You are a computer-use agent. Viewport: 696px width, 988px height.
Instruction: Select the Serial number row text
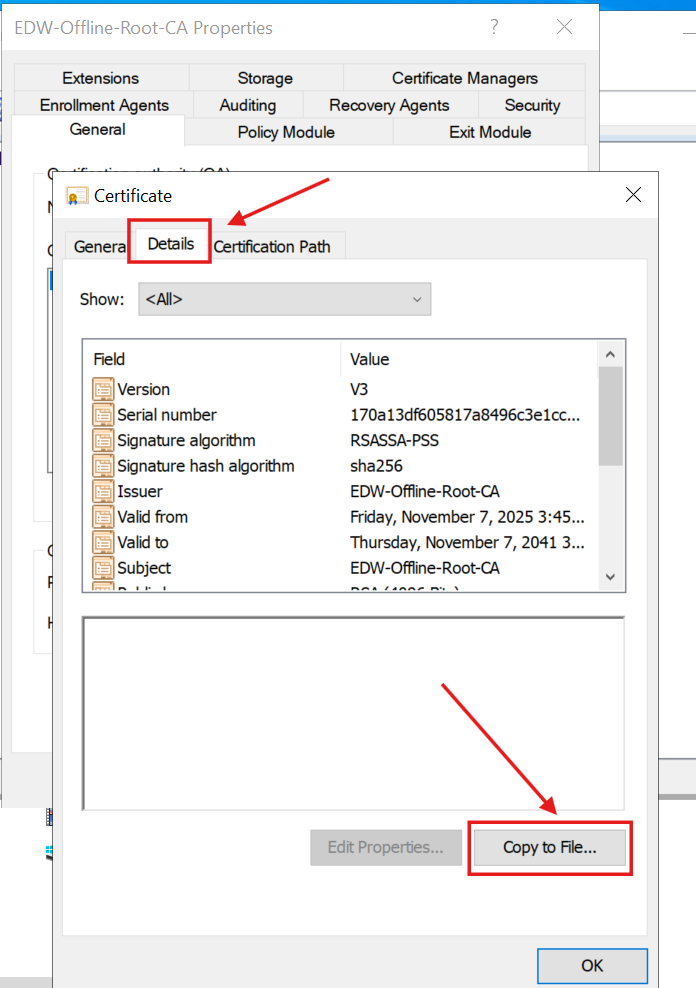pyautogui.click(x=167, y=415)
